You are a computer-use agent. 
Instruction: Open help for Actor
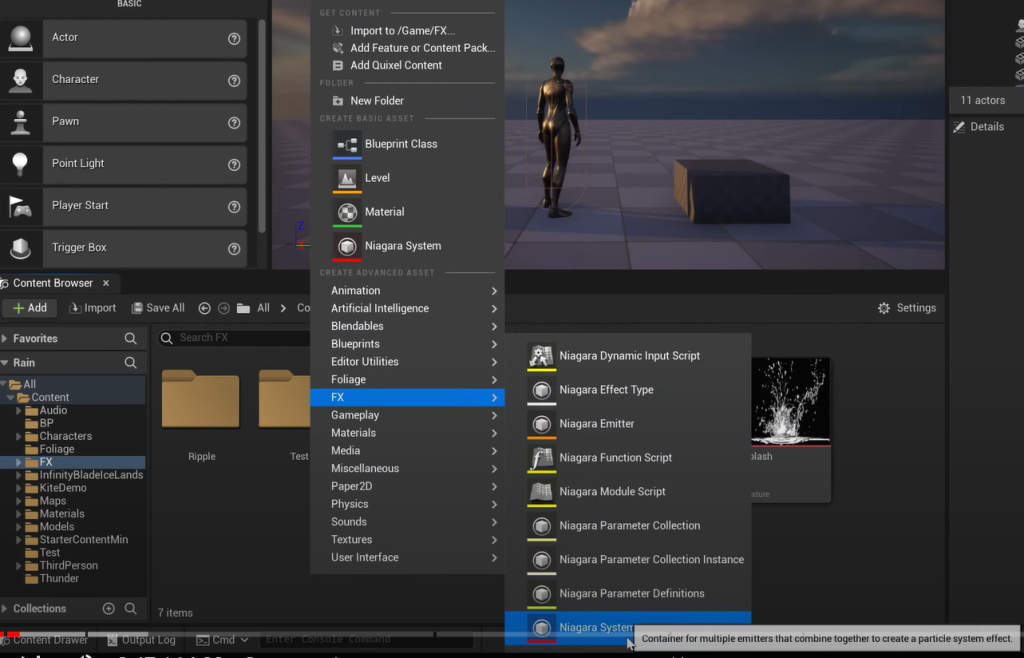(234, 39)
